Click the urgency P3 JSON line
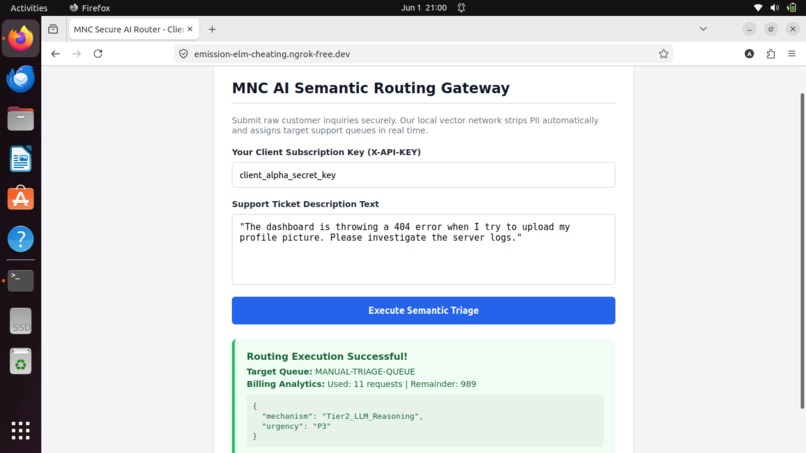This screenshot has height=453, width=806. tap(296, 426)
